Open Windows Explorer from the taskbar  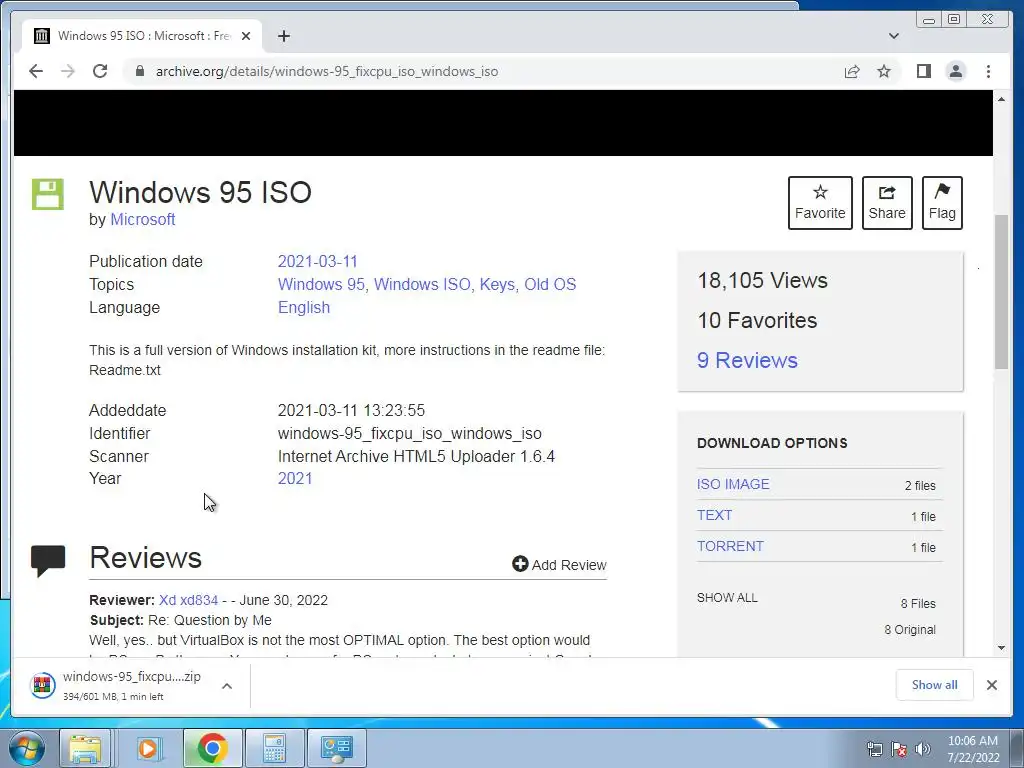[x=86, y=748]
